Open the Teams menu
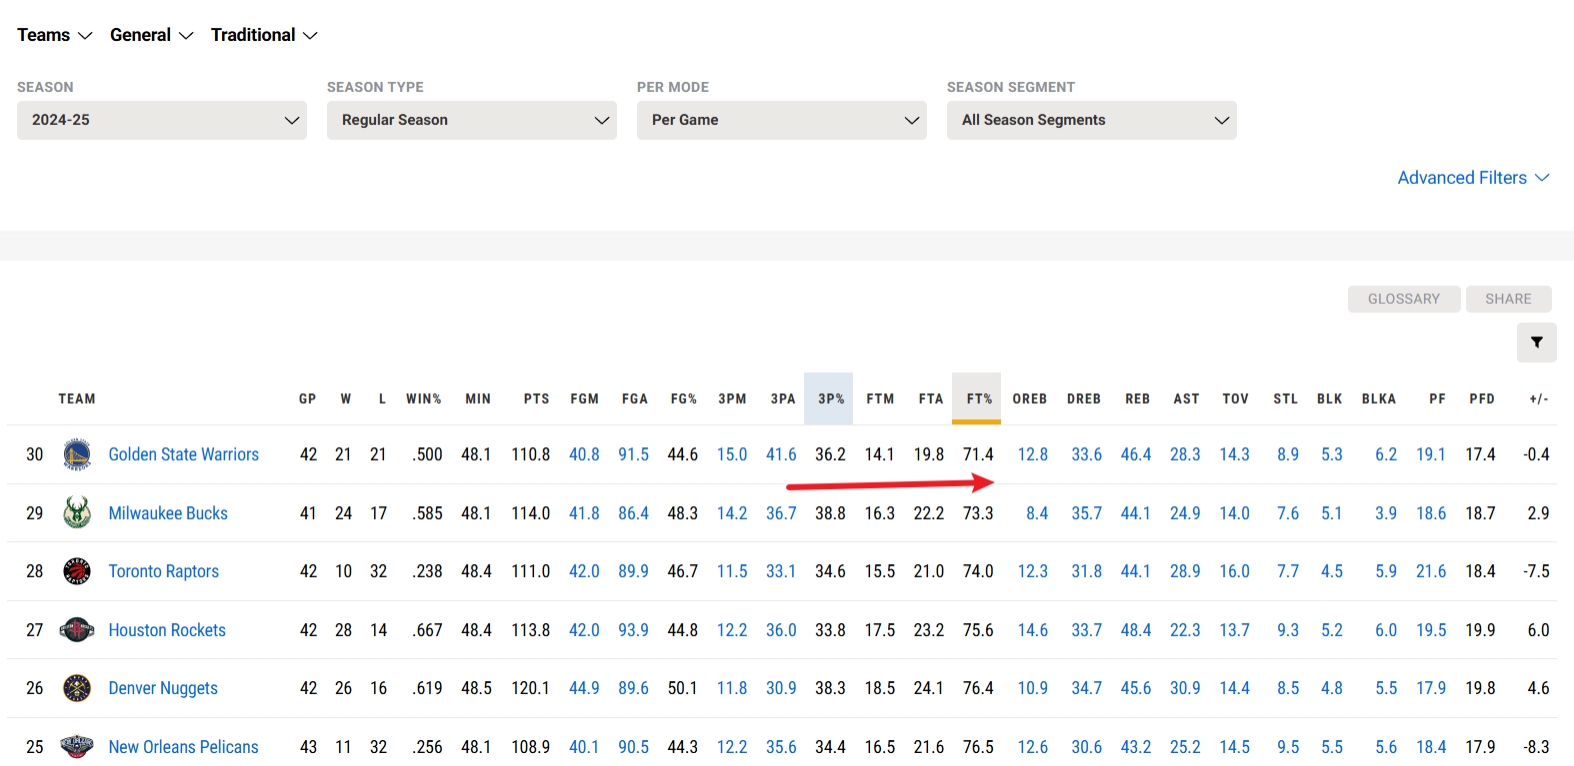 [54, 35]
